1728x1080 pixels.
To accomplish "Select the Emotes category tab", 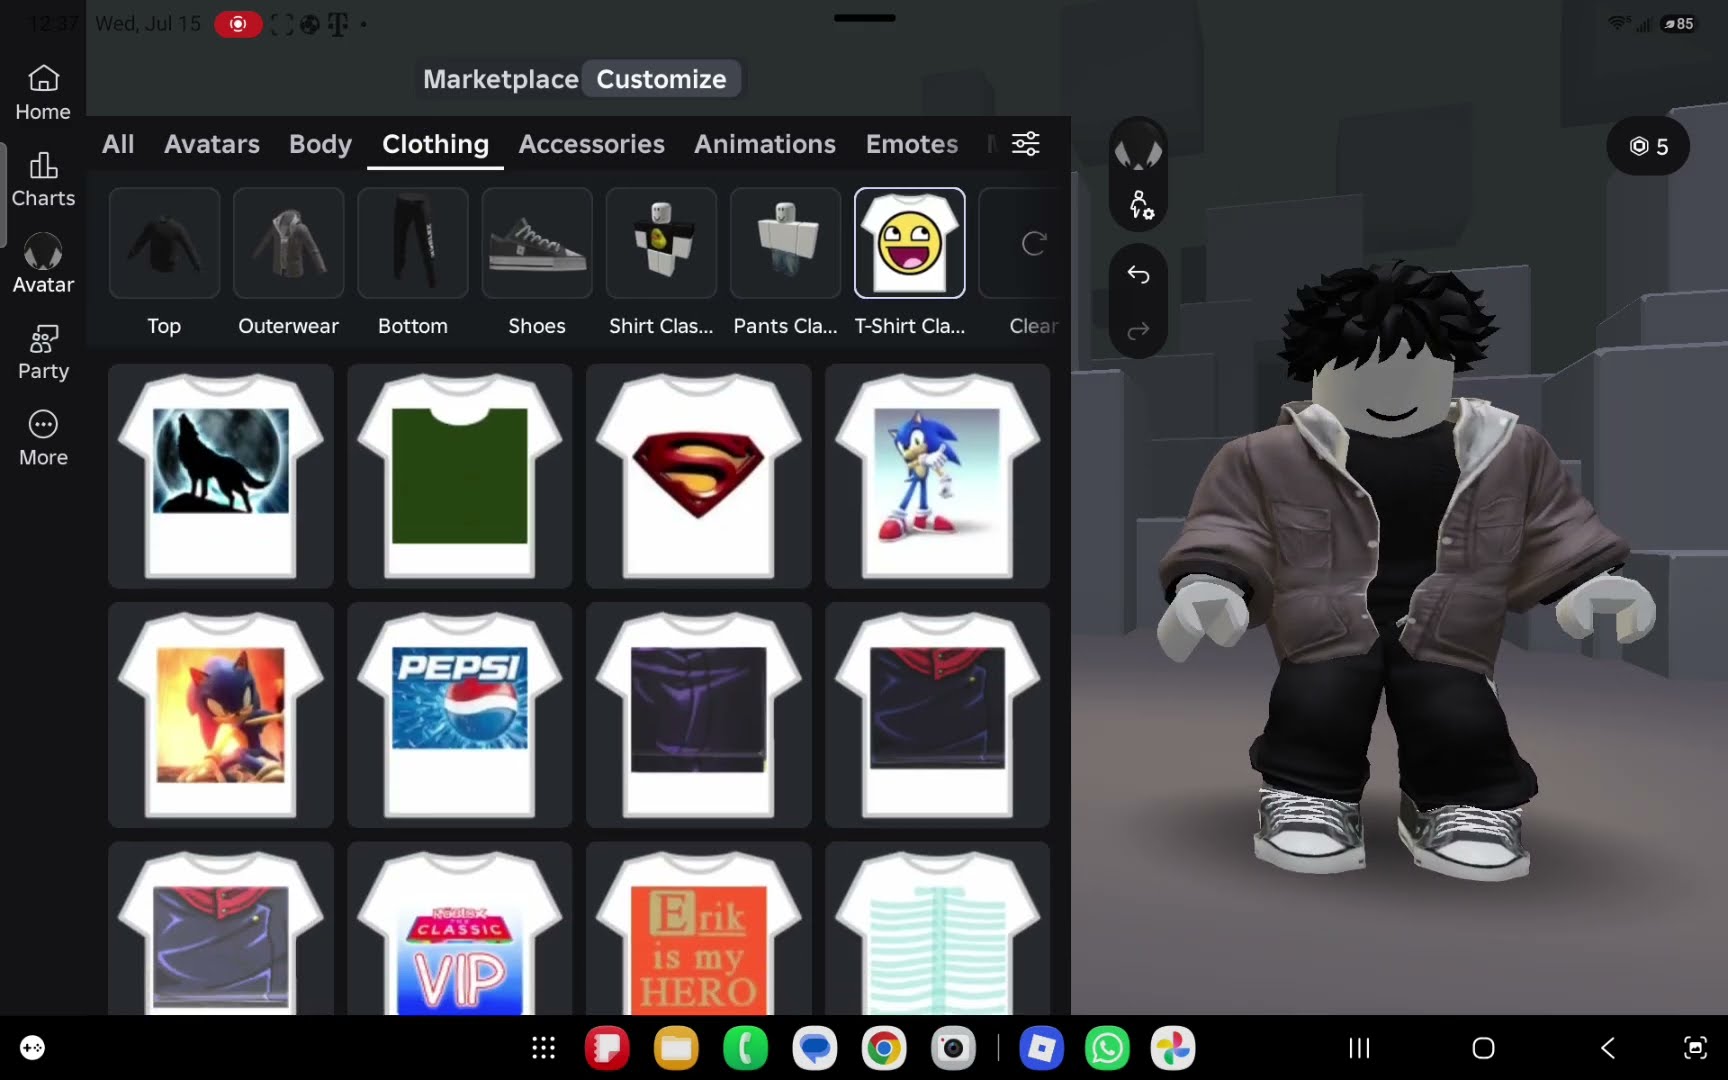I will 911,144.
